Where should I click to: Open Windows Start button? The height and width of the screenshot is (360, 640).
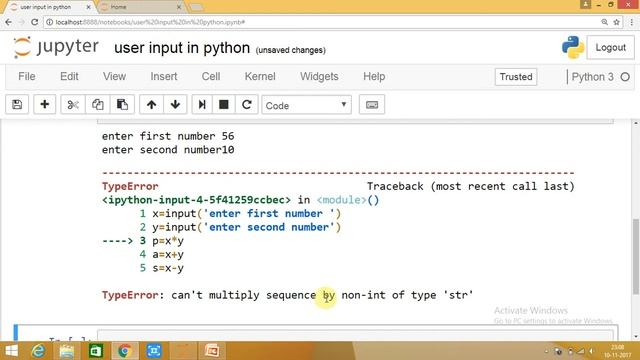[11, 351]
